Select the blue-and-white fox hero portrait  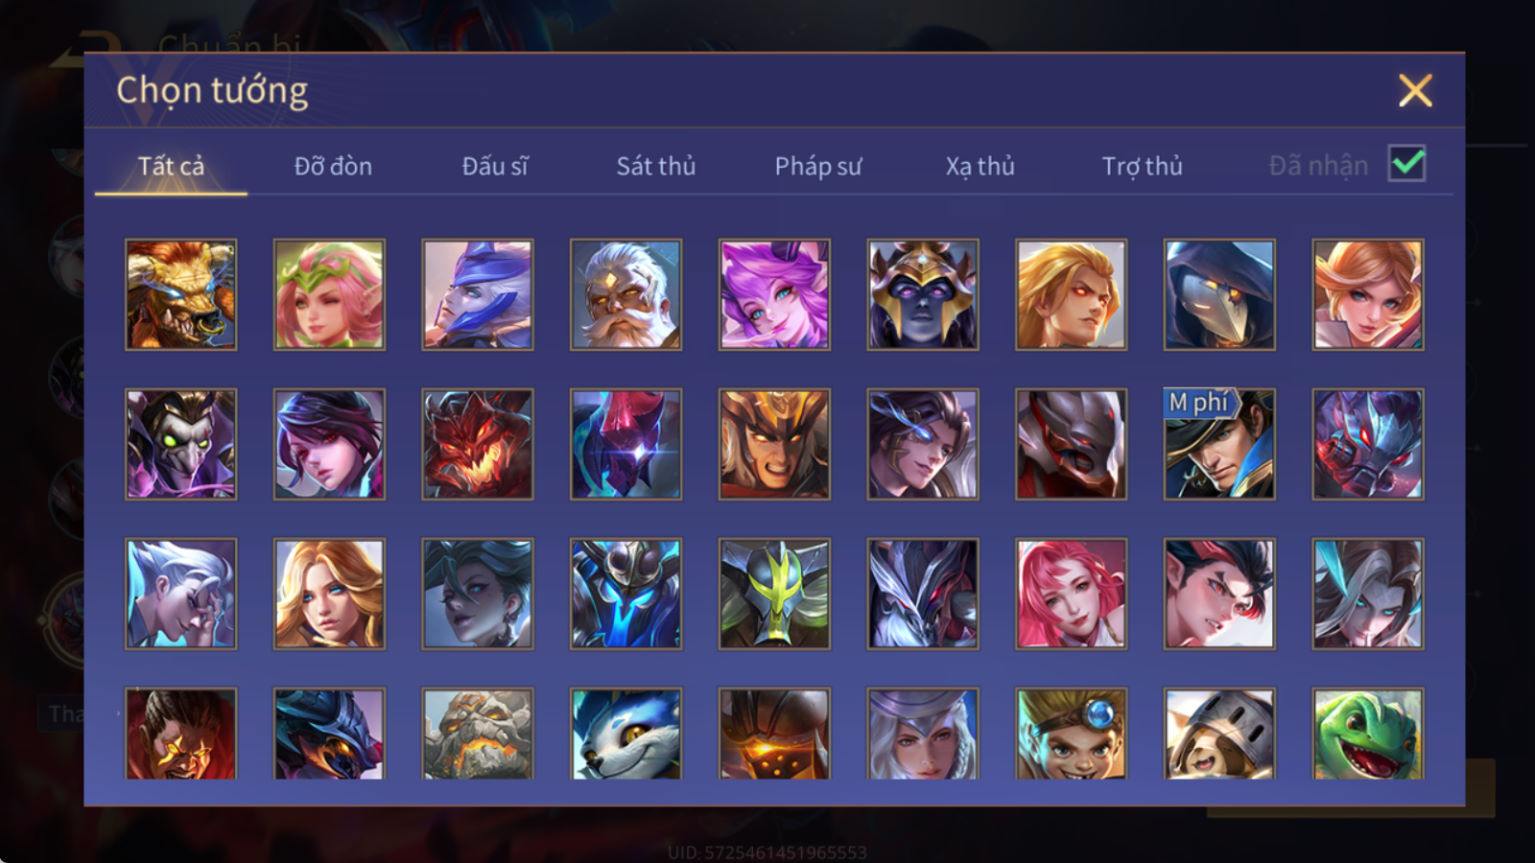(626, 734)
